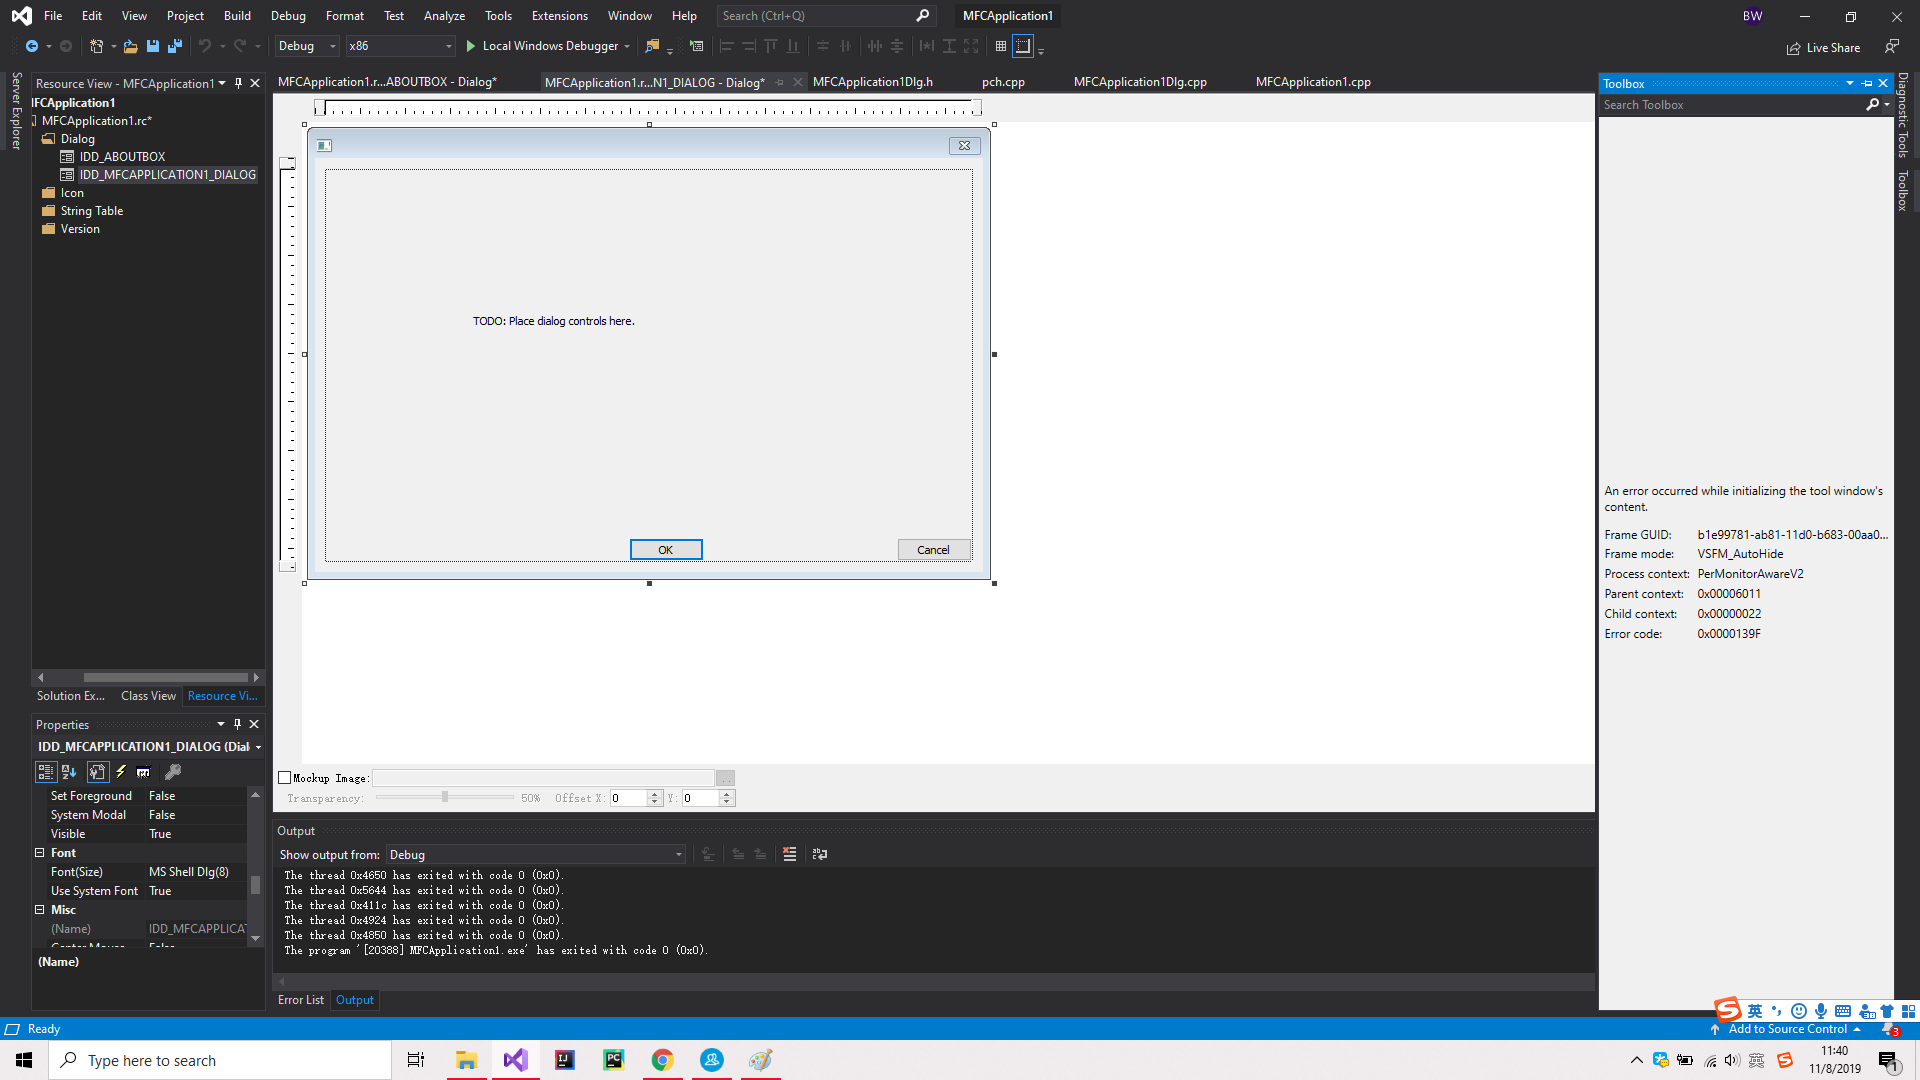Open the Show output from Debug dropdown
This screenshot has height=1080, width=1920.
pyautogui.click(x=536, y=855)
